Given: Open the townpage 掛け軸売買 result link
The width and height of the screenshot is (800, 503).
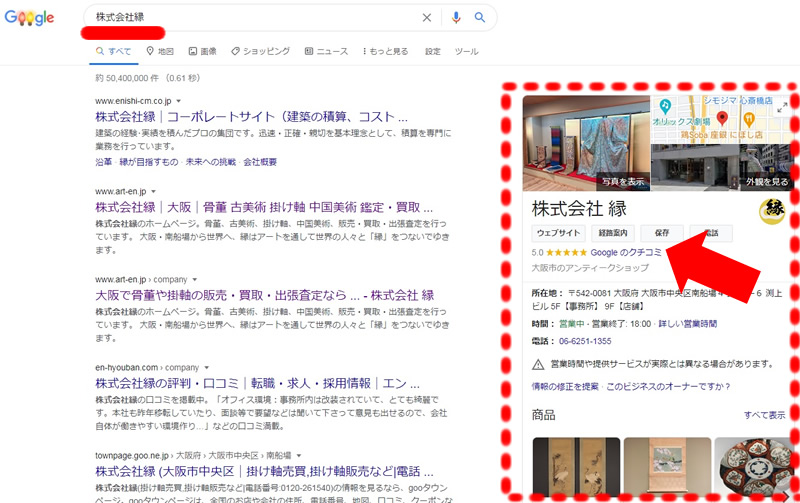Looking at the screenshot, I should (x=264, y=471).
